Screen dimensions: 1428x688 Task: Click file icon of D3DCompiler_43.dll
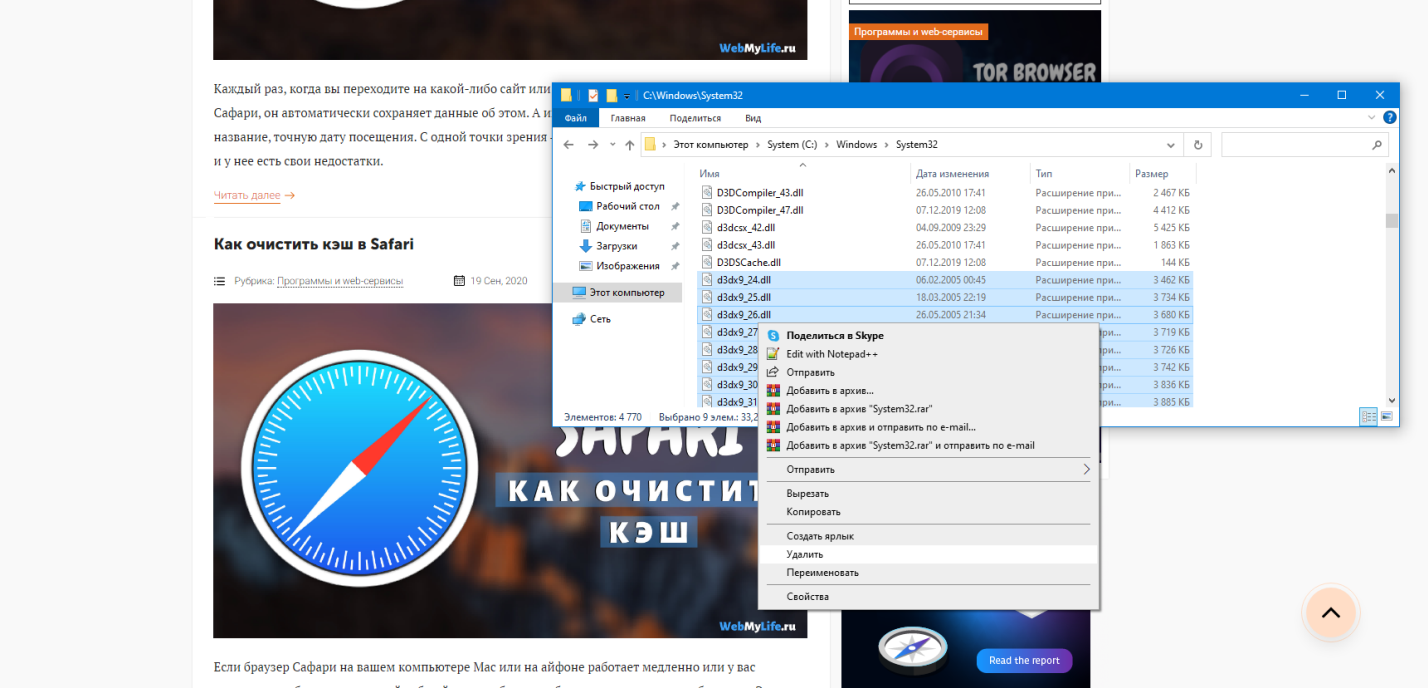(x=707, y=192)
